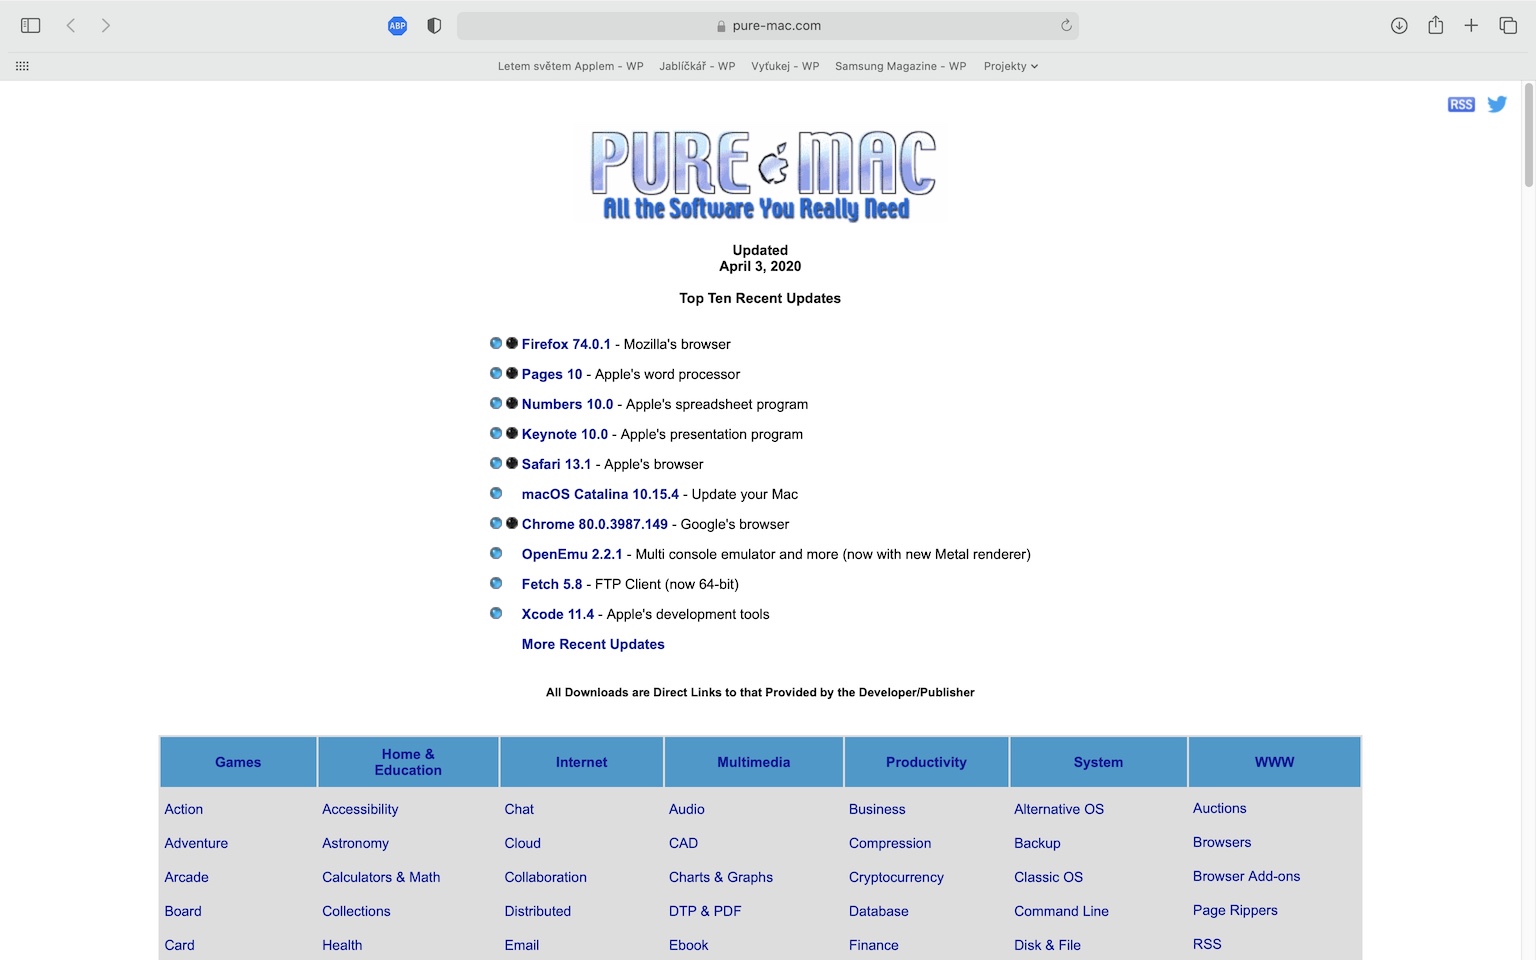This screenshot has width=1536, height=960.
Task: Open the Page Rippers link
Action: 1235,910
